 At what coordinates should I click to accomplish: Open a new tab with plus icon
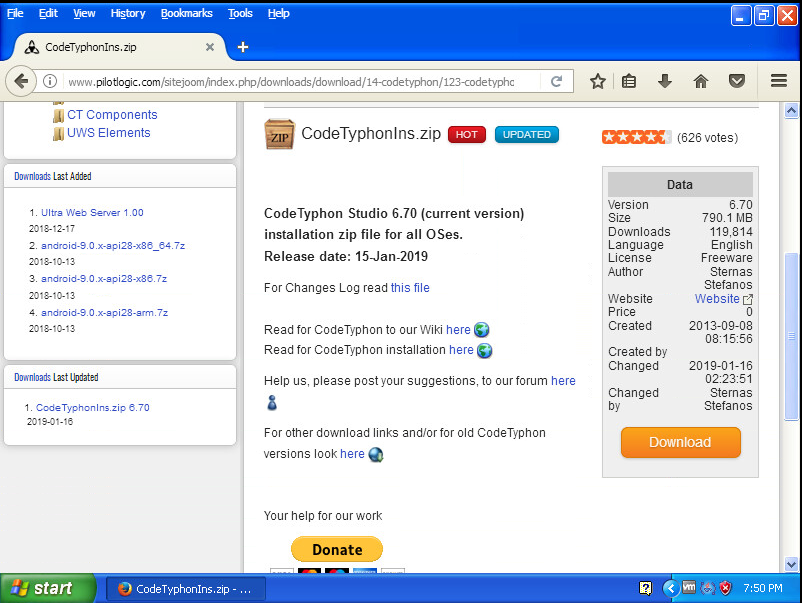pos(243,47)
